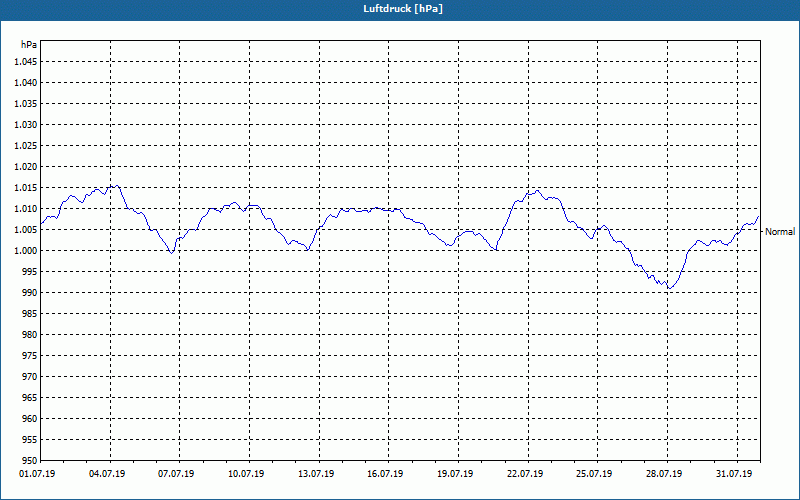The height and width of the screenshot is (500, 800).
Task: Click the 1.005 y-axis value
Action: click(26, 230)
